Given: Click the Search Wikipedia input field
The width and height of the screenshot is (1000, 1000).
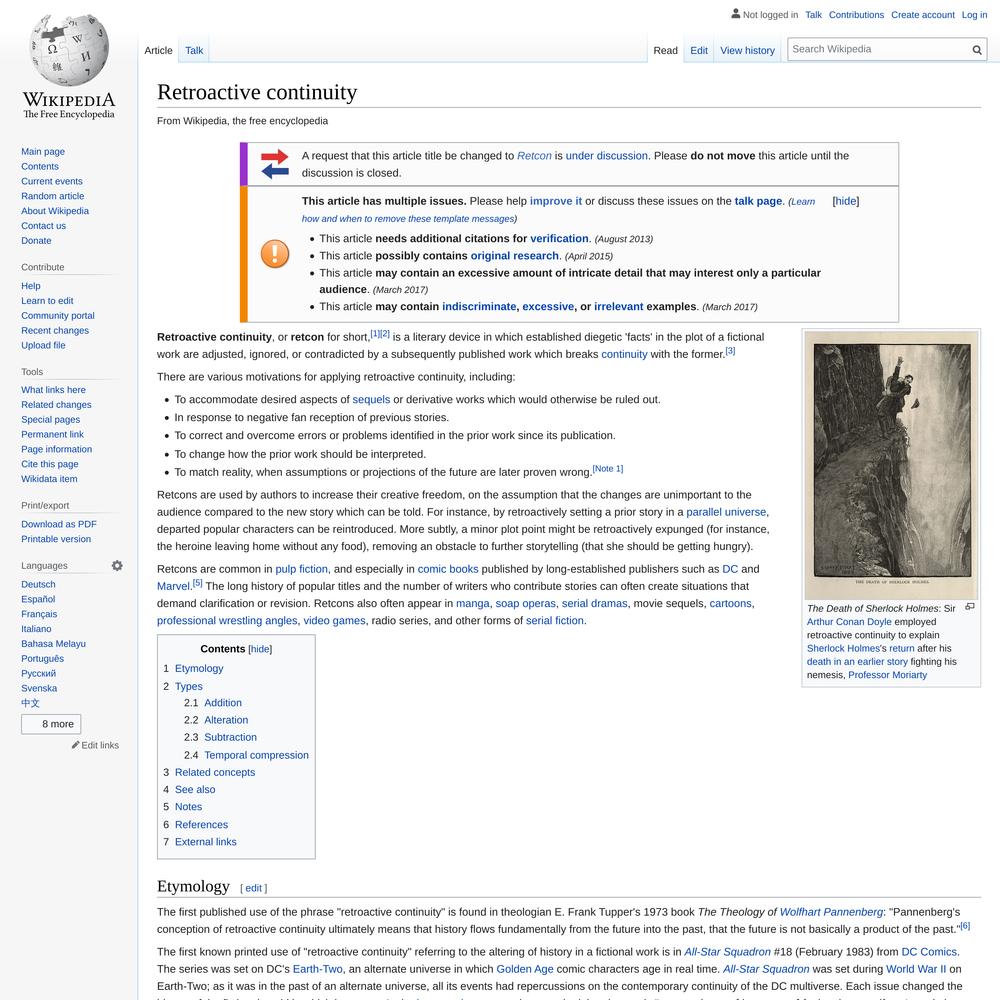Looking at the screenshot, I should [x=879, y=50].
